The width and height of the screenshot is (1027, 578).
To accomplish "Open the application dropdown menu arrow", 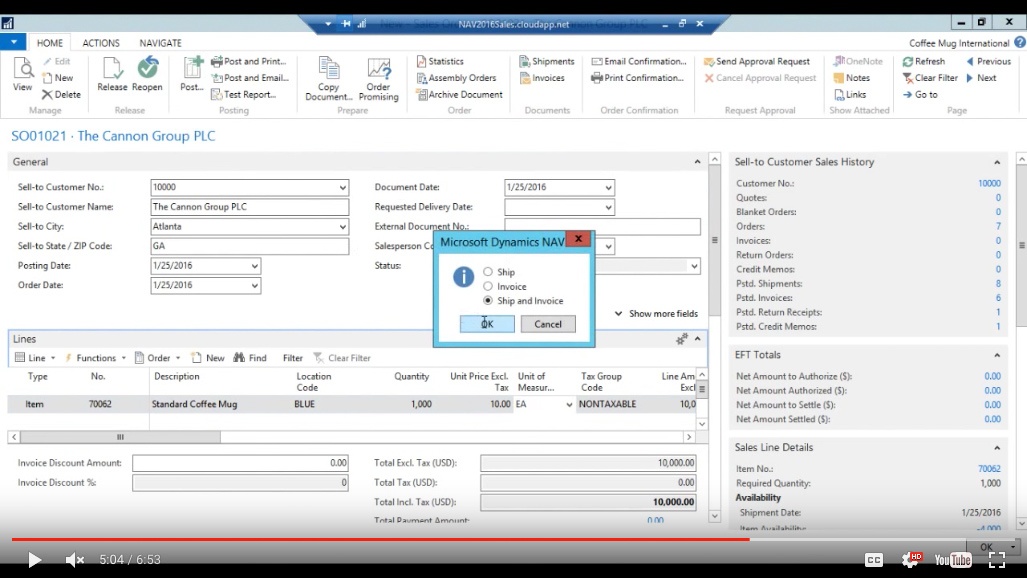I will (13, 43).
